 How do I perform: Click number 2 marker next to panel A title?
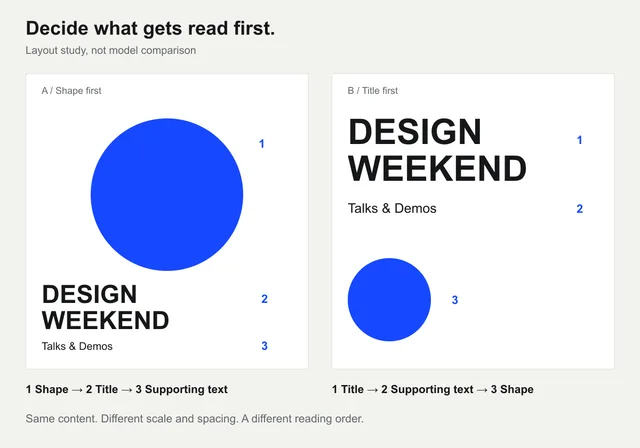pos(264,299)
